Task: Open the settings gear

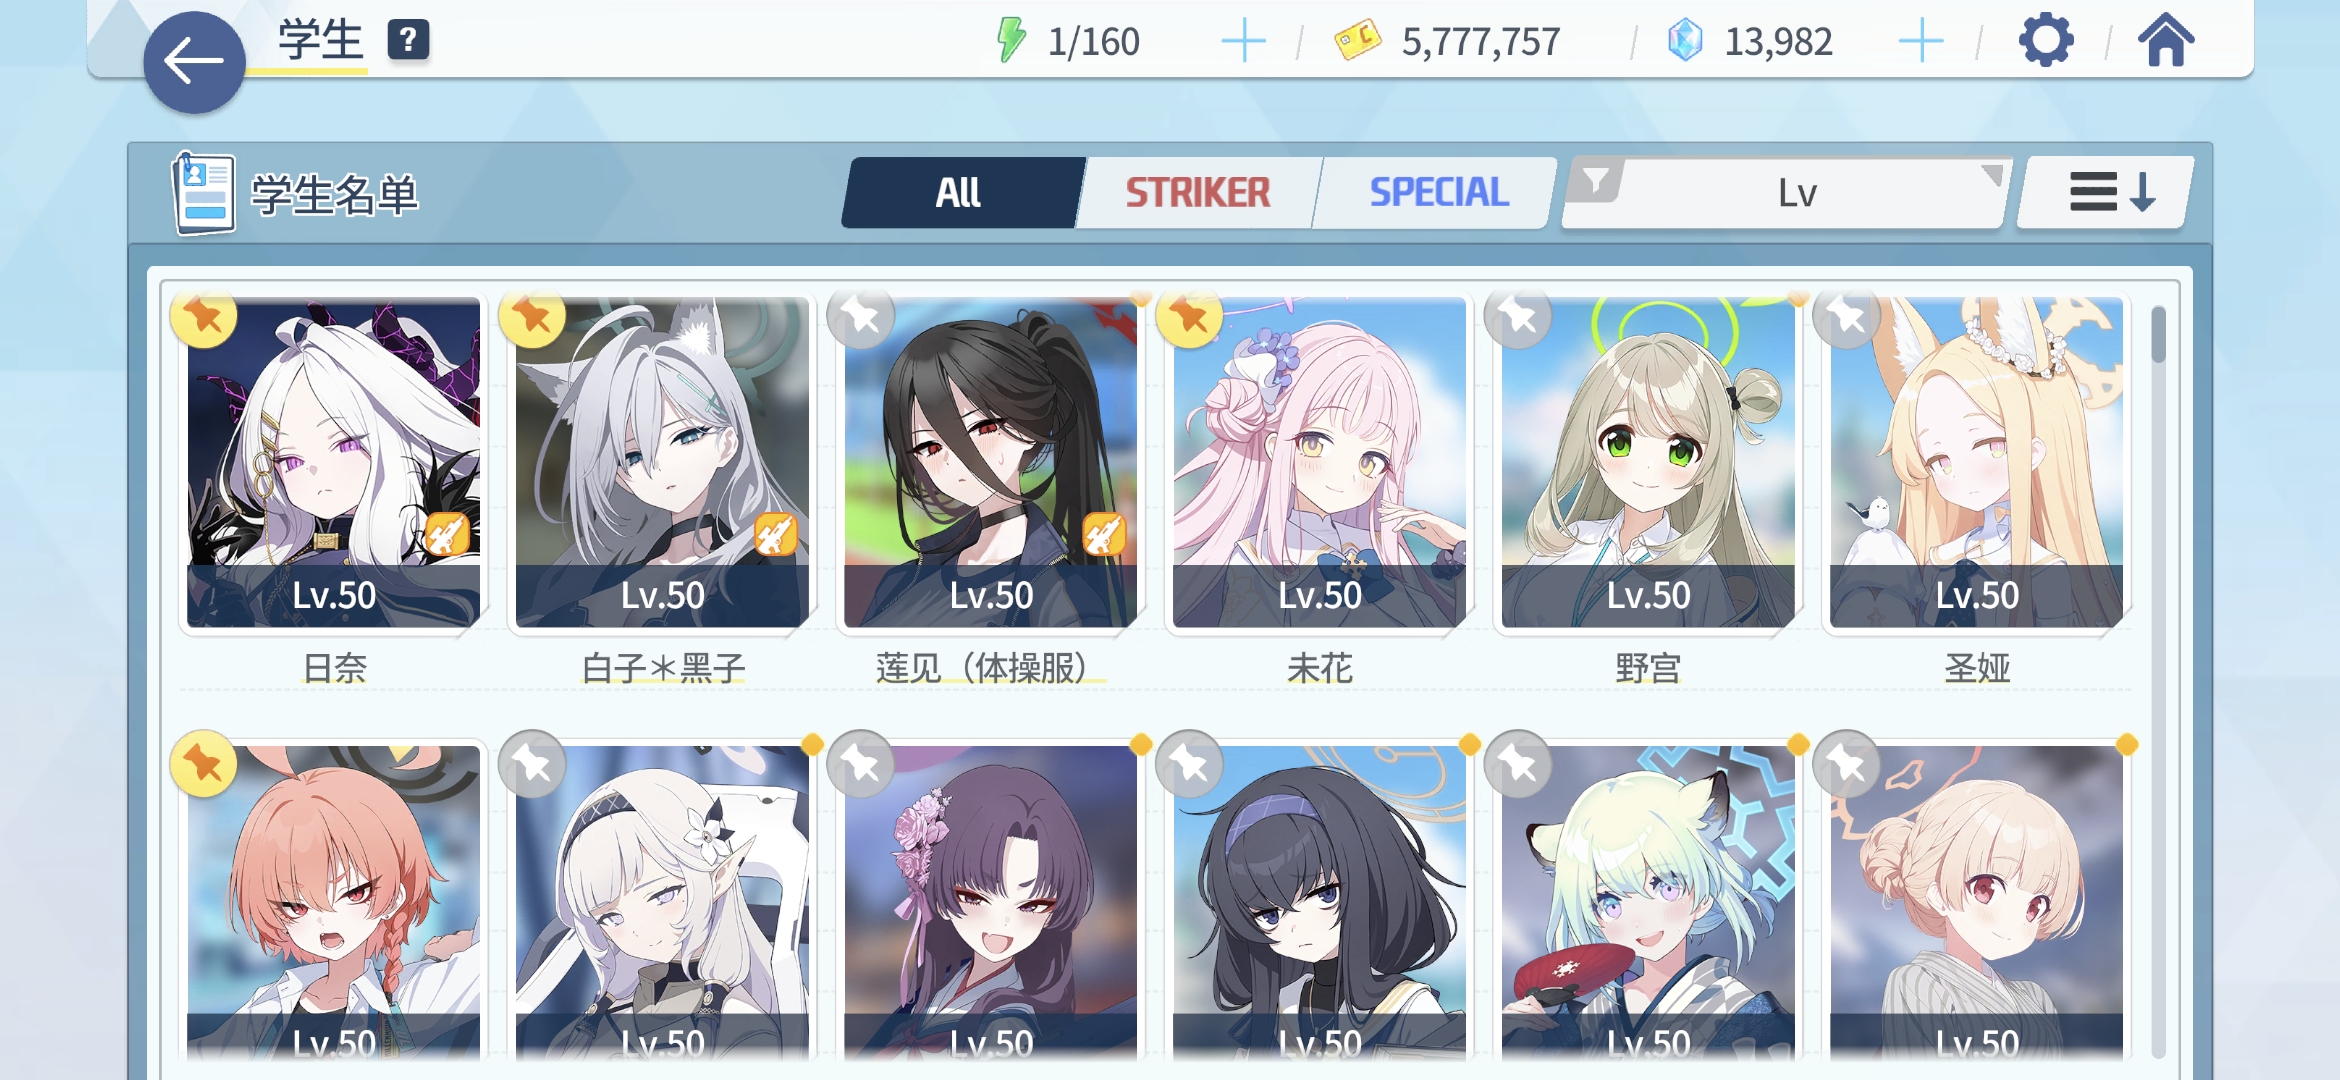Action: pos(2045,41)
